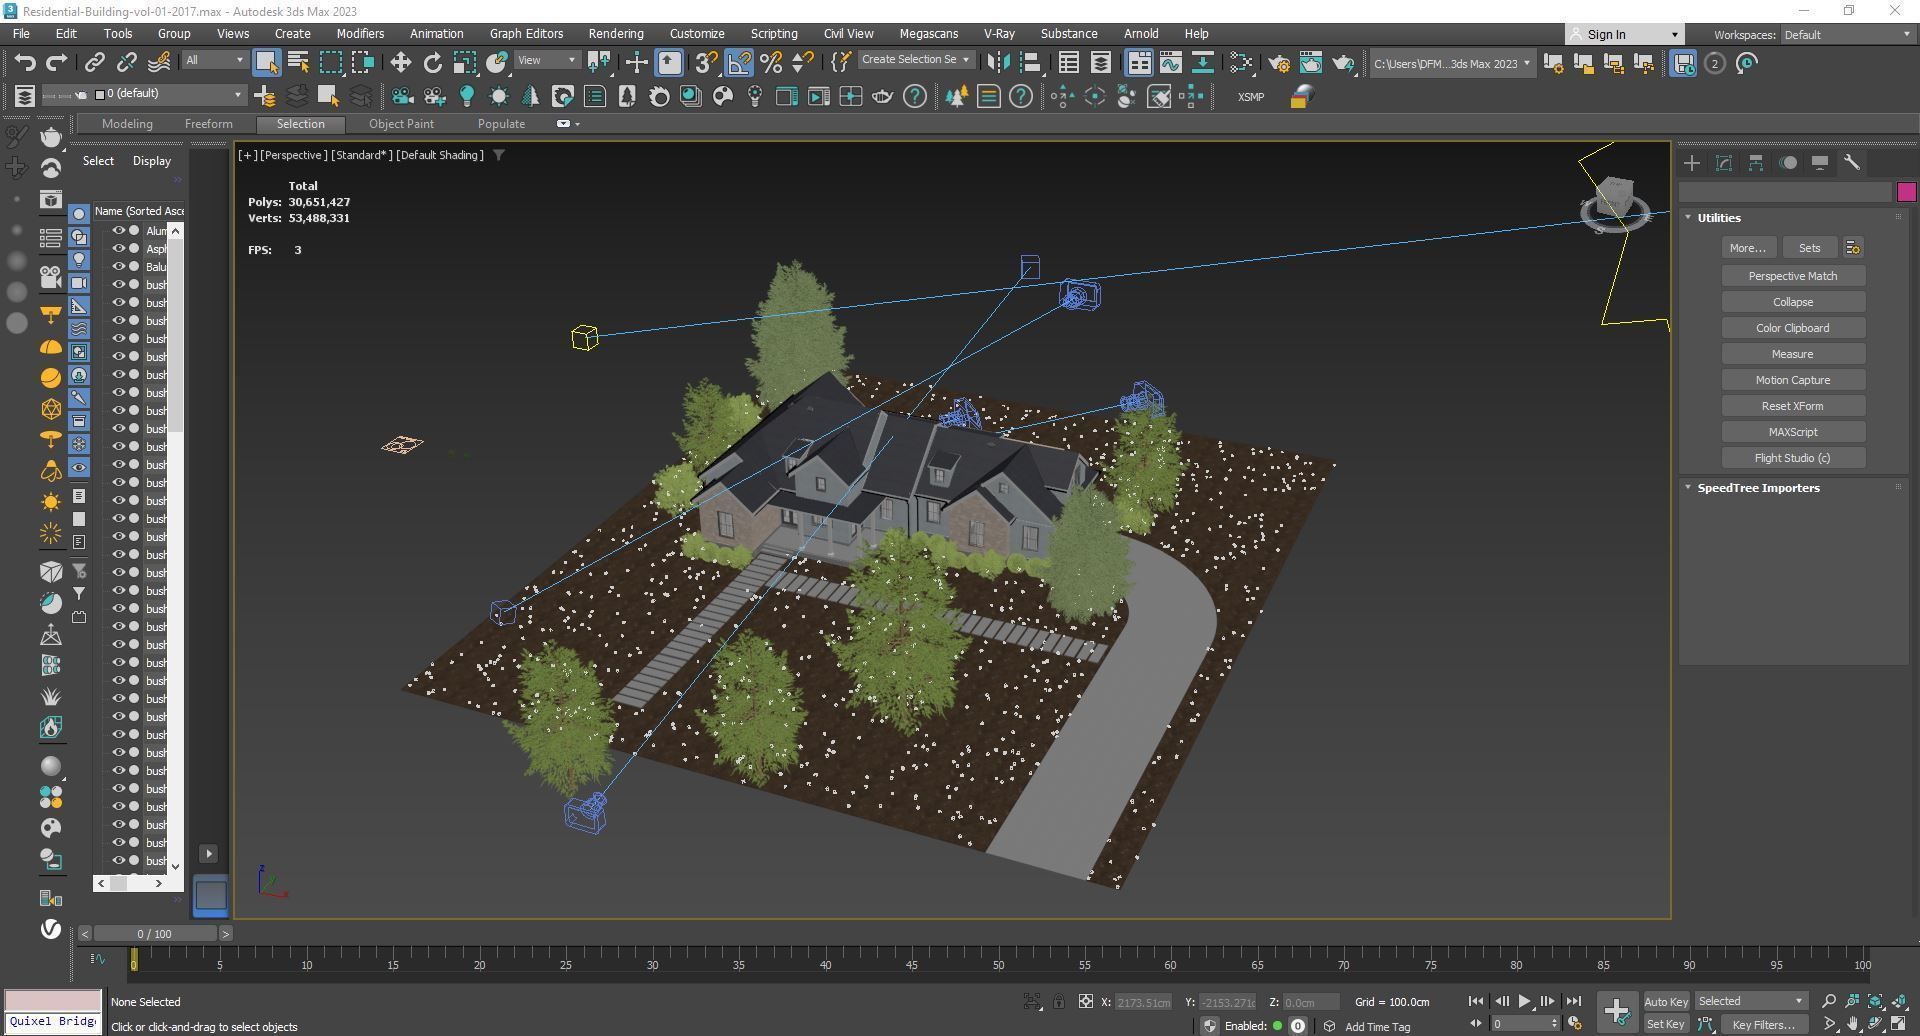Click the Zoom Extents navigation icon
The width and height of the screenshot is (1920, 1036).
click(1876, 1001)
